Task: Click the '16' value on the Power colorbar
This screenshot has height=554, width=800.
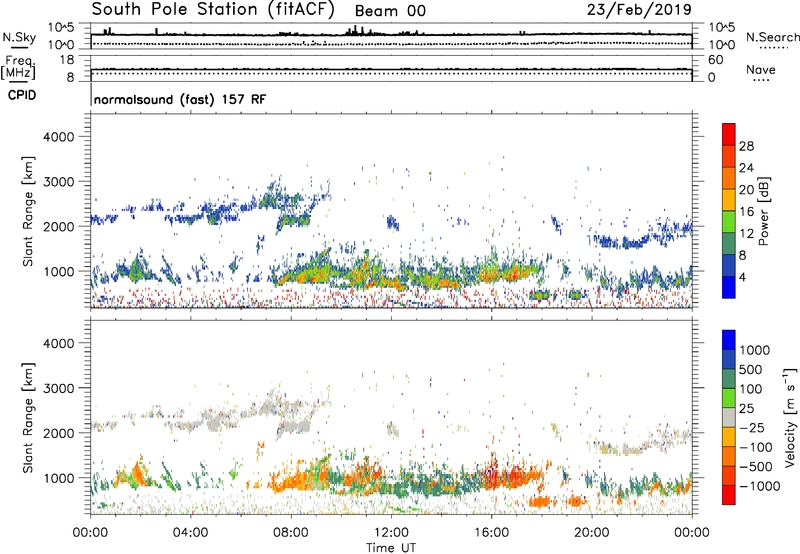Action: pos(746,212)
